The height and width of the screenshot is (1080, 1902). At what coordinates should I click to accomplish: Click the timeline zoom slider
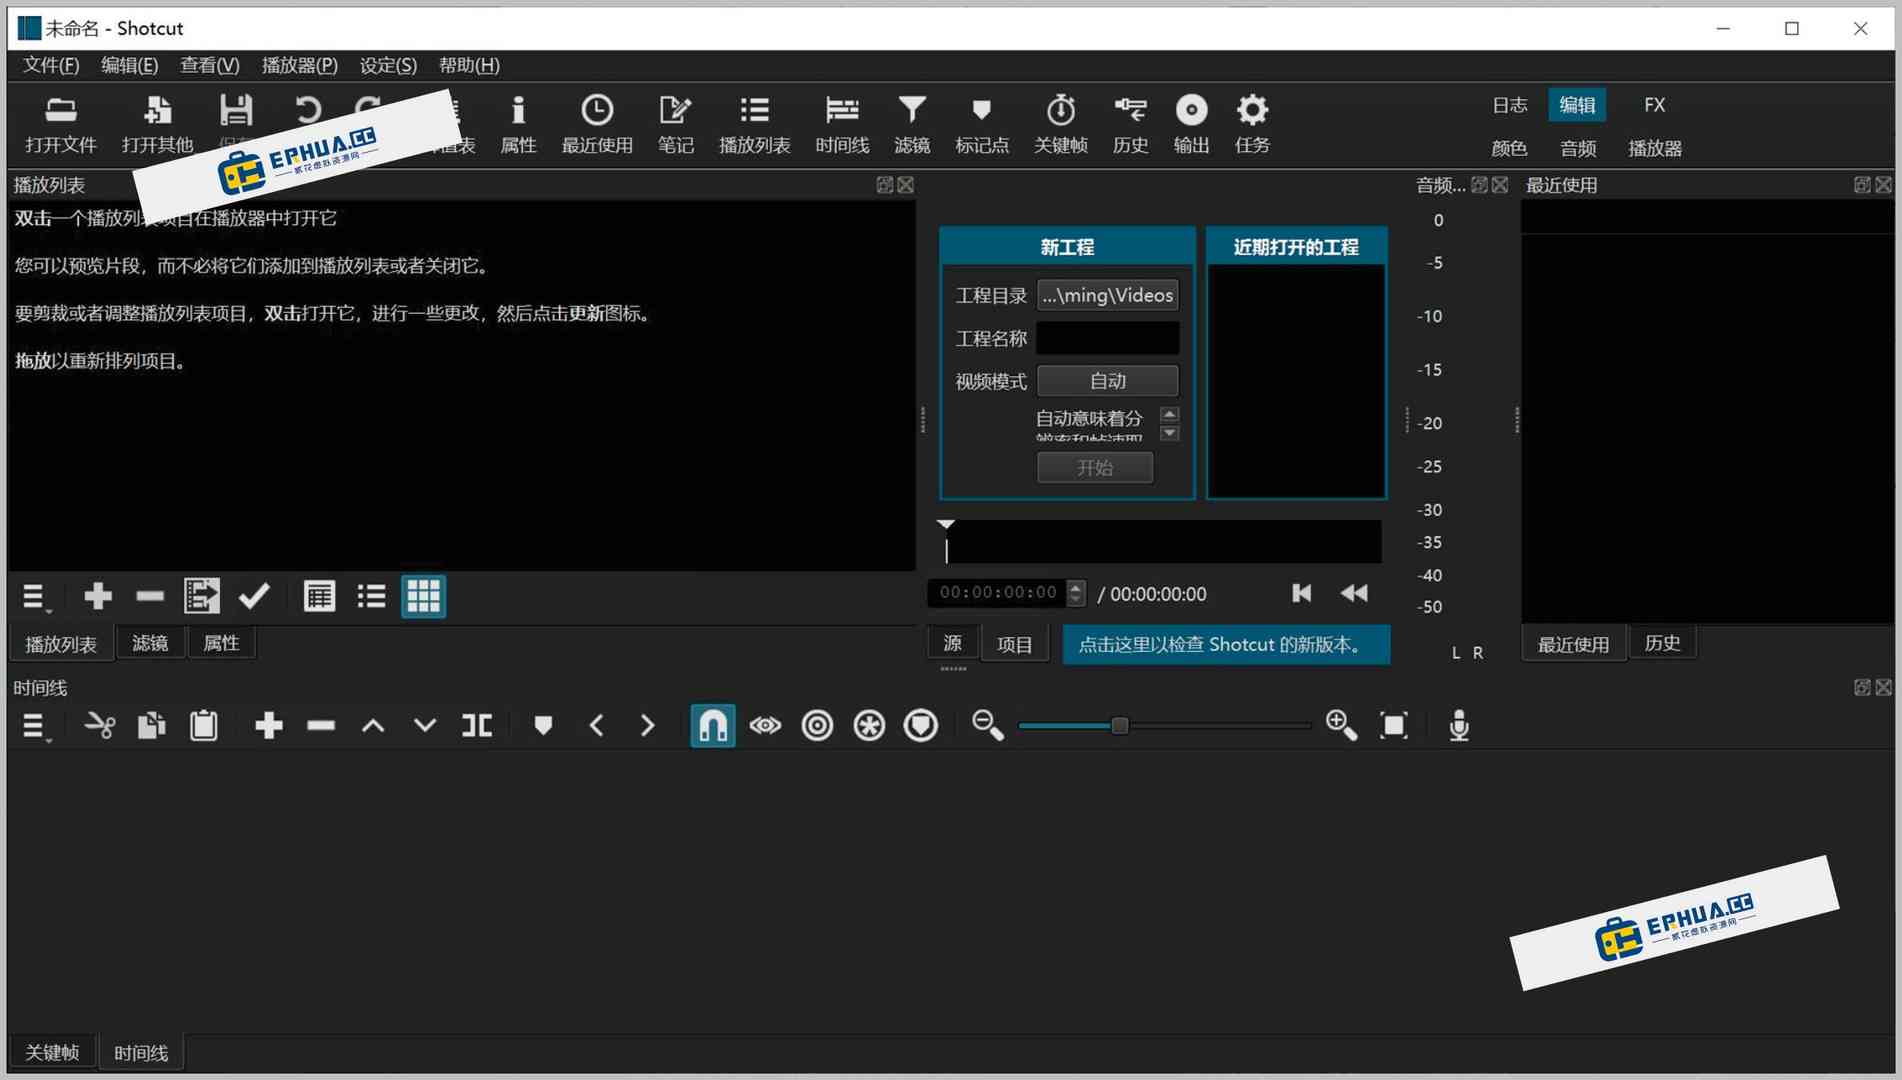[x=1120, y=726]
